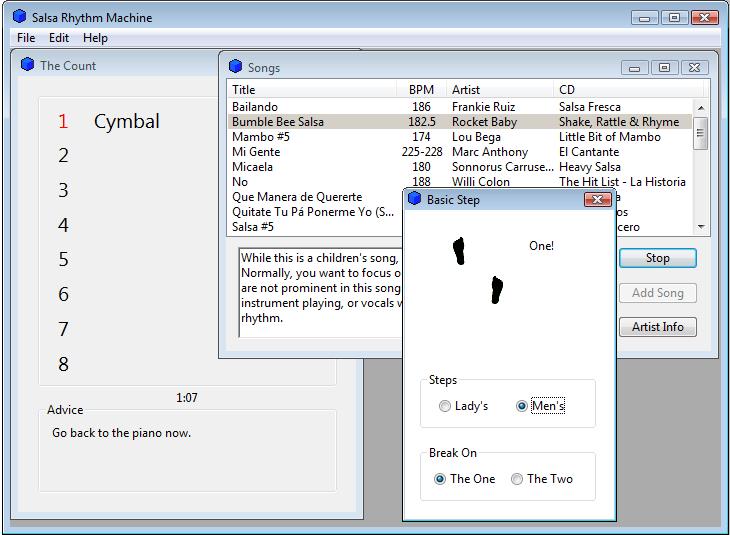Open the Help menu
Screen dimensions: 730x535
pos(95,38)
